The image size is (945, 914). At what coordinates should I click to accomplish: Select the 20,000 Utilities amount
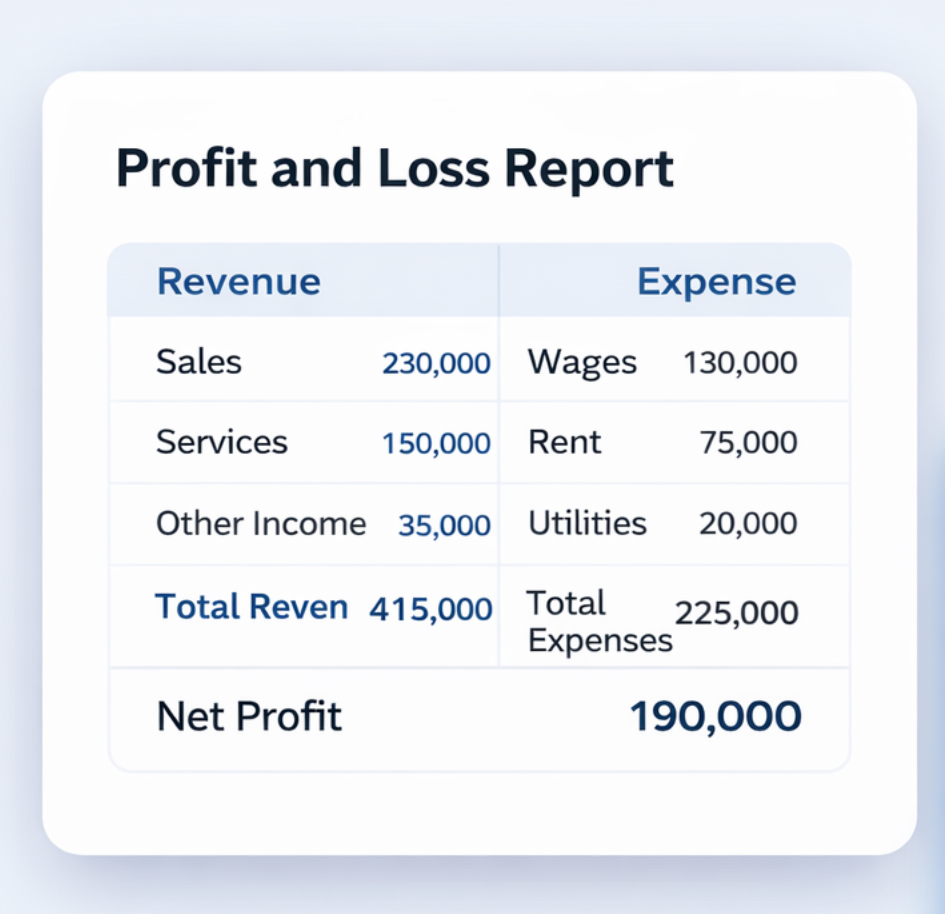(x=748, y=523)
